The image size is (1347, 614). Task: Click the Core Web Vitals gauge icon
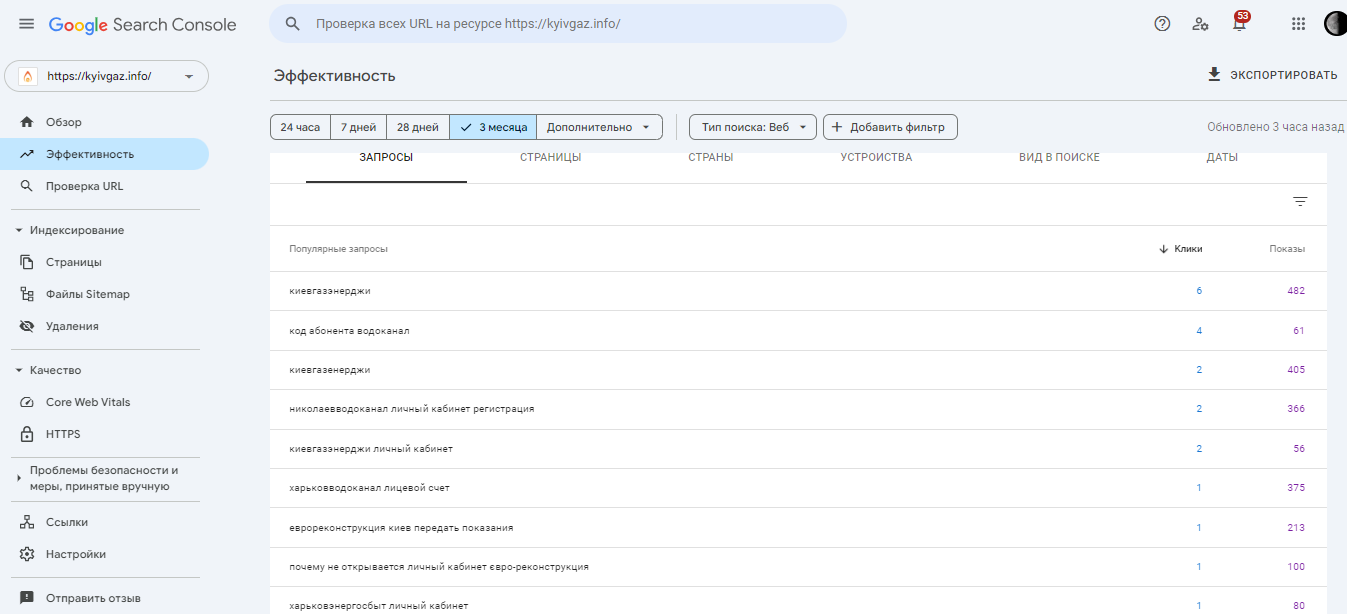pos(27,402)
